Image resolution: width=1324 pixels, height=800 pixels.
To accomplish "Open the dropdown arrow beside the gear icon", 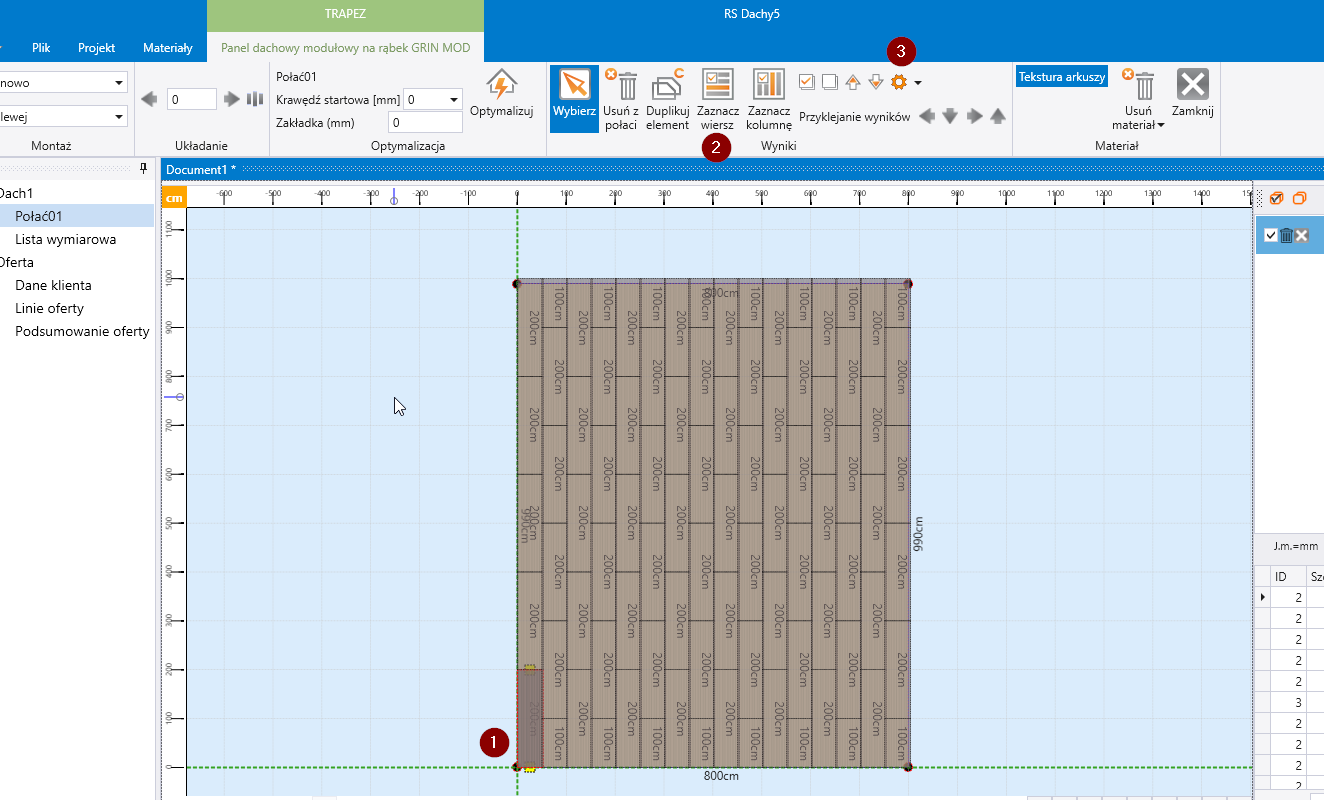I will (918, 83).
